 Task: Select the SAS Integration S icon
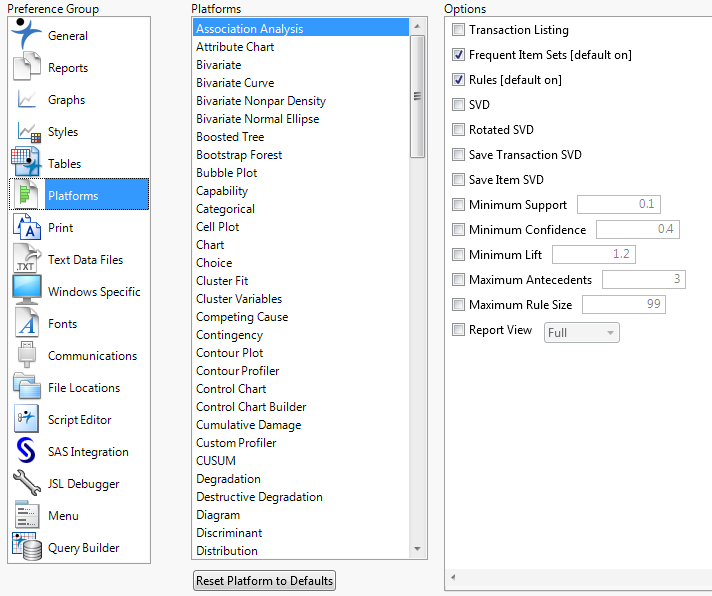26,450
